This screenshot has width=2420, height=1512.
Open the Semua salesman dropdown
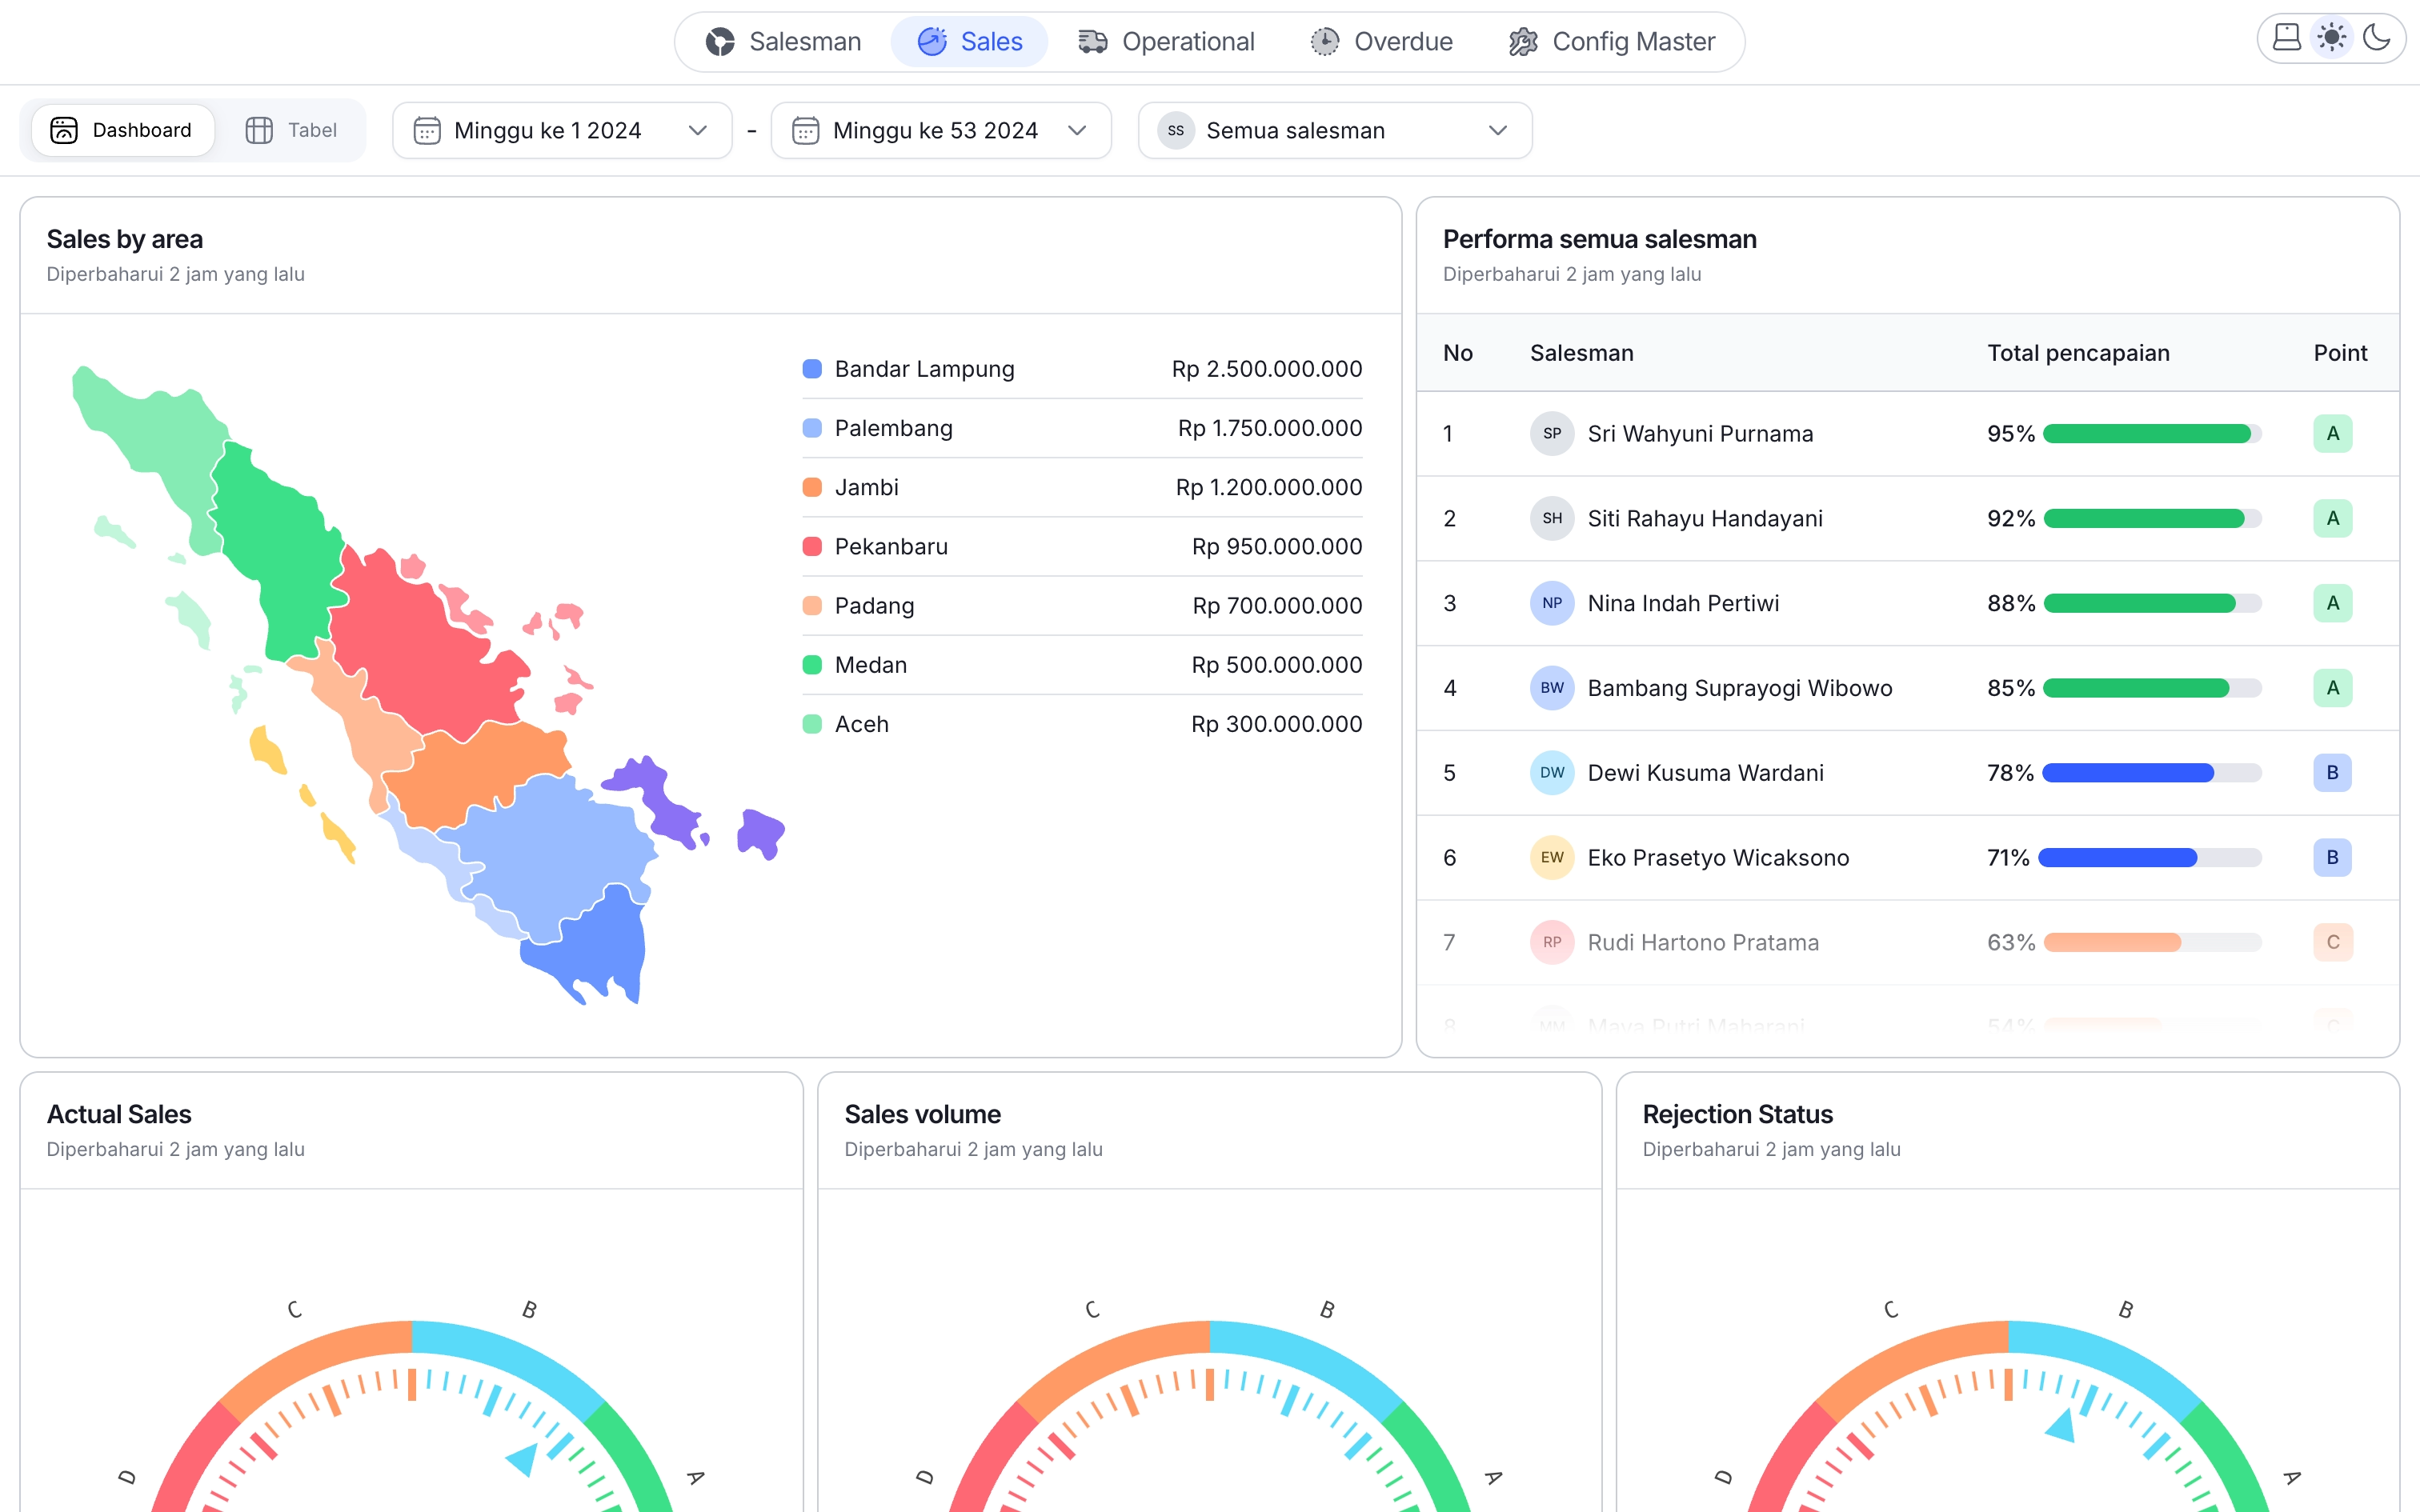click(x=1335, y=130)
